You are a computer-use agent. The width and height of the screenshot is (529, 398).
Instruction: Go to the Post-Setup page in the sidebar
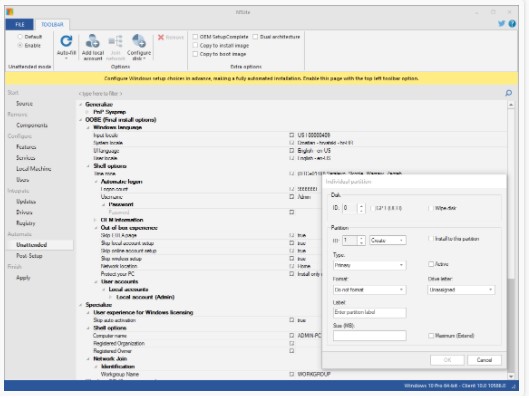point(29,256)
